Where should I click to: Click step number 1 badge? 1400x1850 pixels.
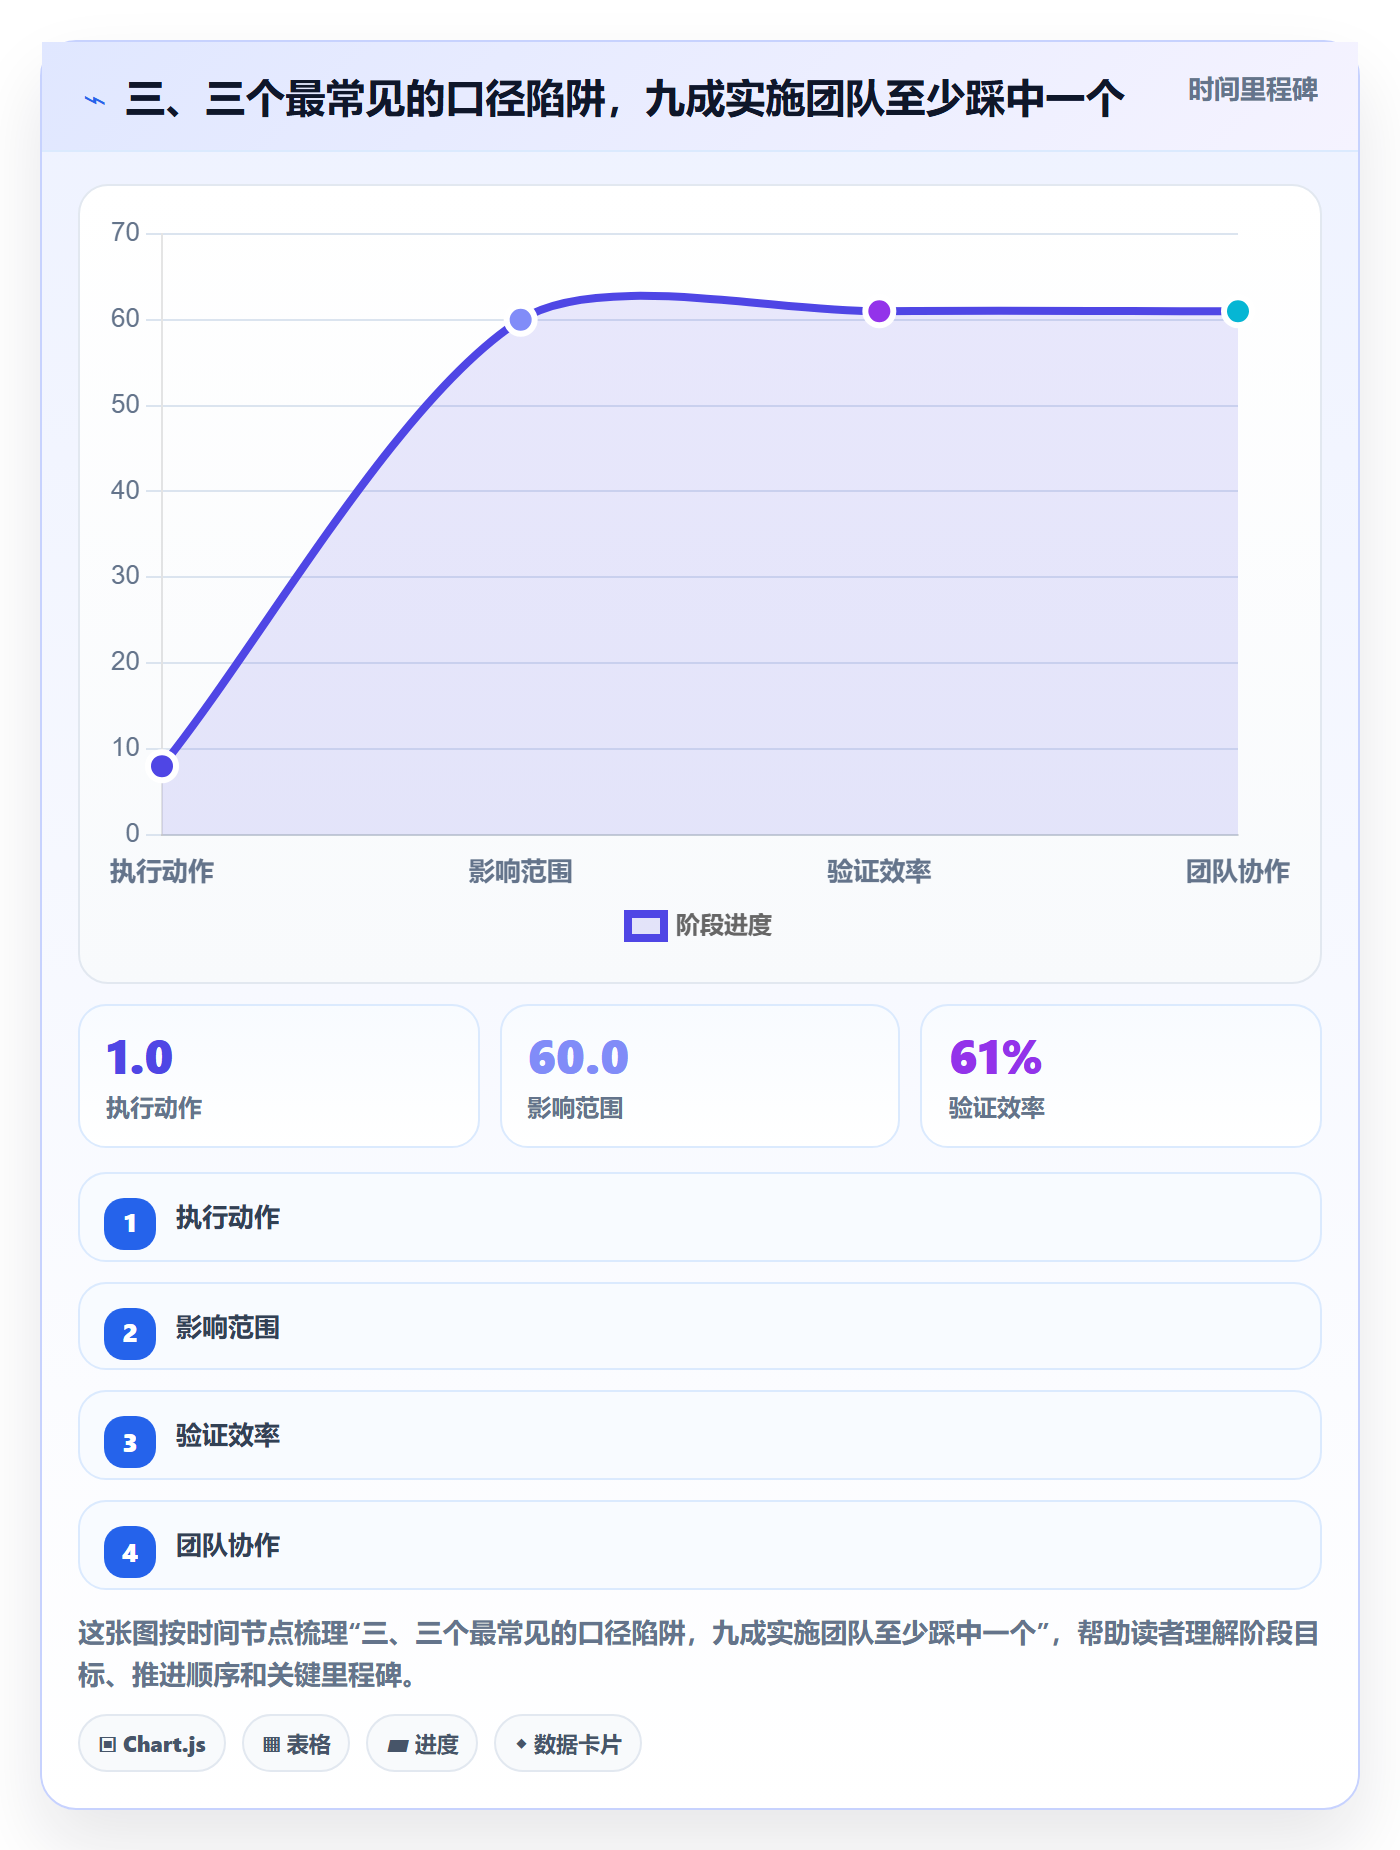tap(130, 1223)
